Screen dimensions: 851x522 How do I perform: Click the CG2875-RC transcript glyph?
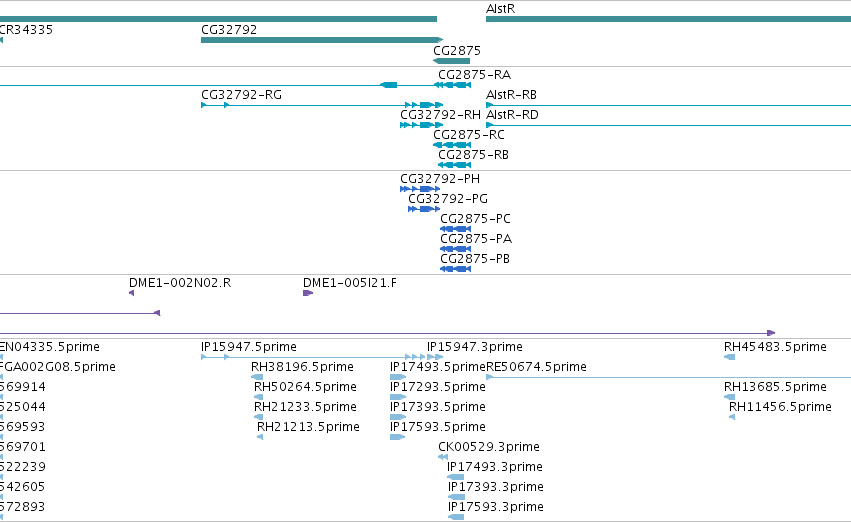pos(452,145)
